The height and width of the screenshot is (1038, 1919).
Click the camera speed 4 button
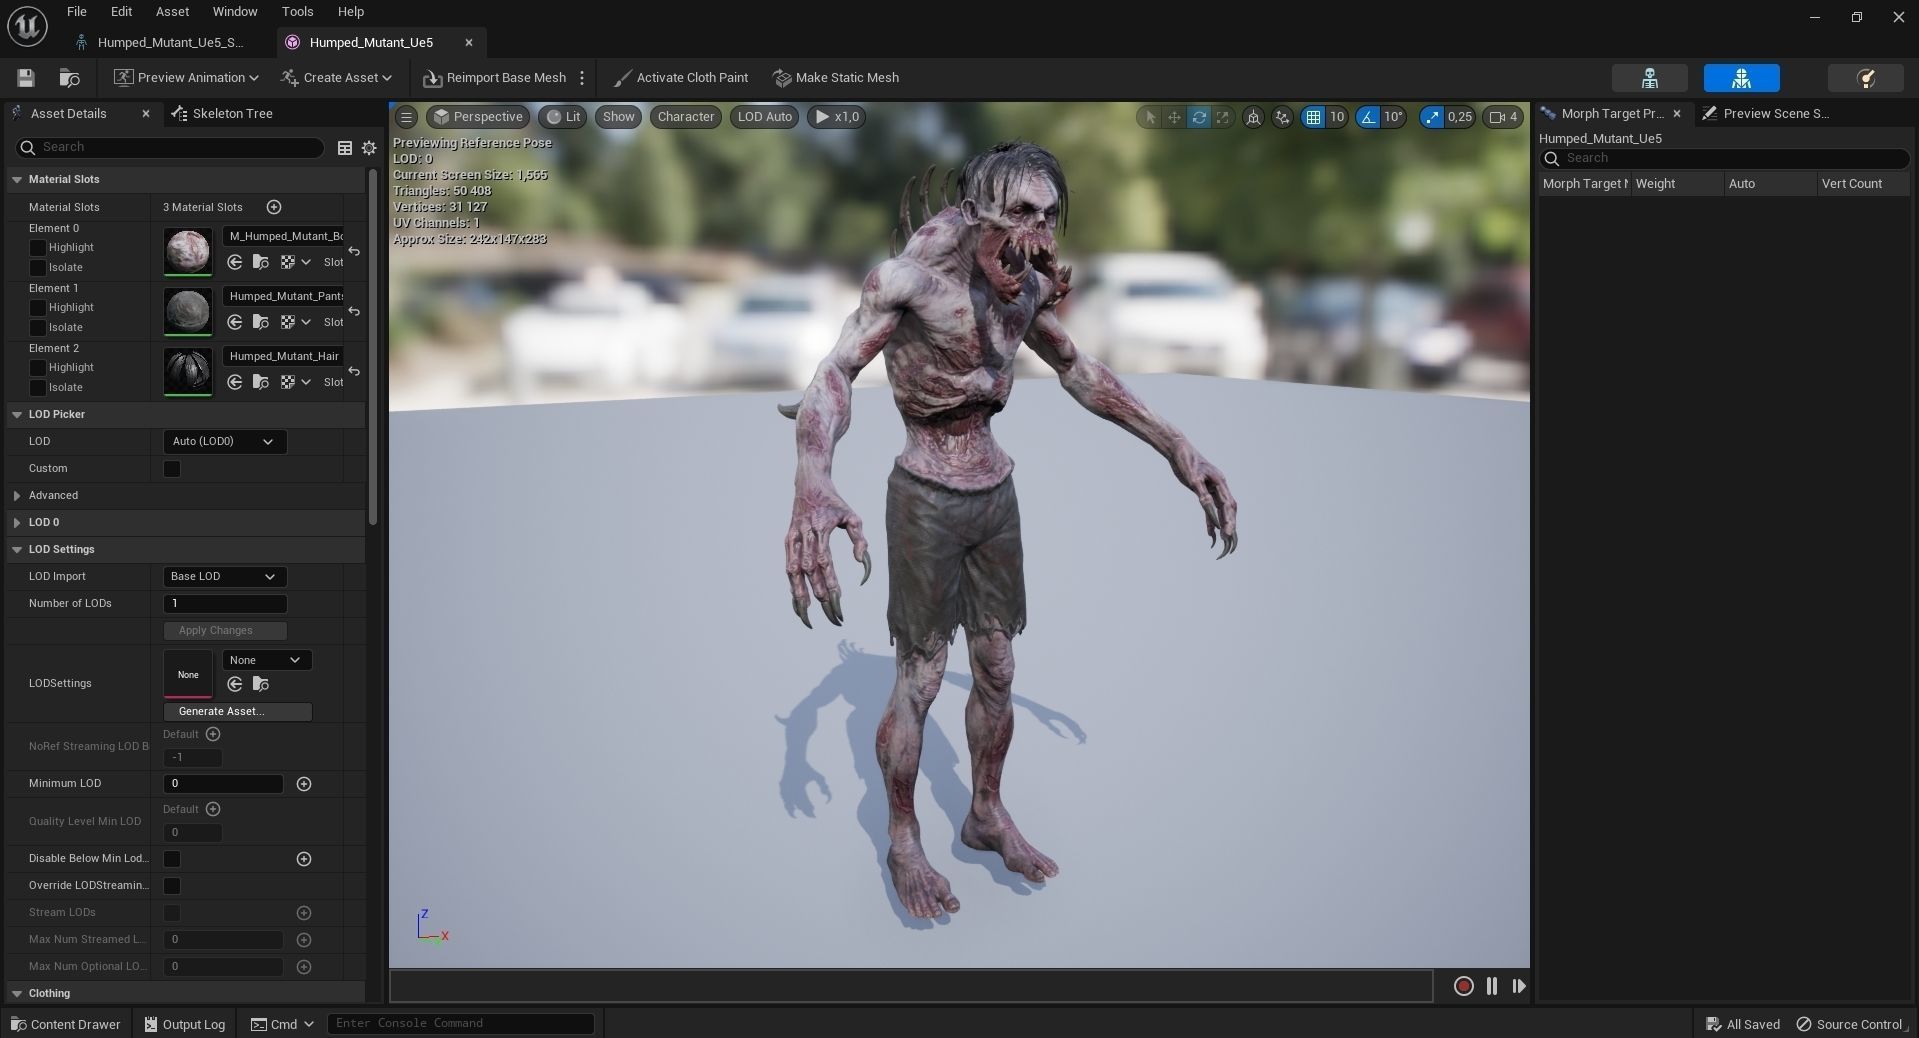coord(1503,117)
